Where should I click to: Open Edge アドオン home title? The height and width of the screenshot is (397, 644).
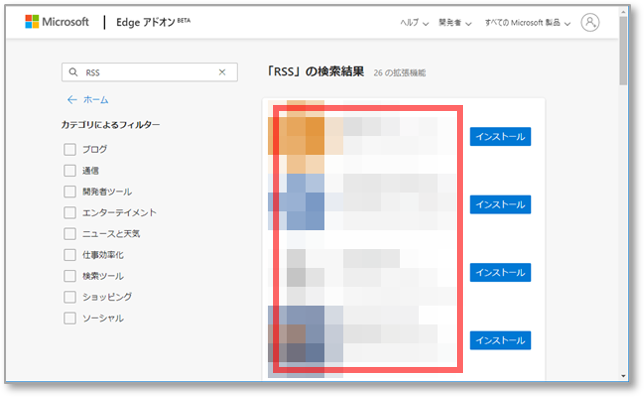pos(153,22)
